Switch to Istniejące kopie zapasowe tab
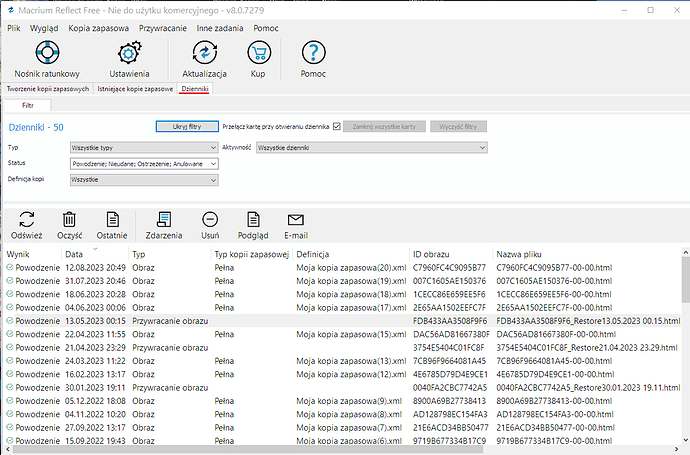 tap(135, 89)
